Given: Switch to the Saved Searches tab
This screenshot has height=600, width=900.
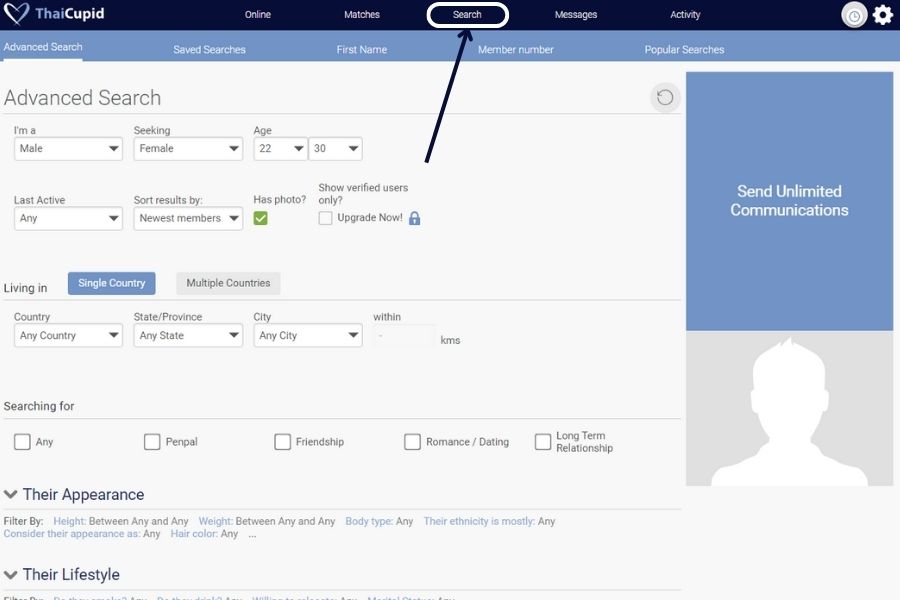Looking at the screenshot, I should point(209,49).
